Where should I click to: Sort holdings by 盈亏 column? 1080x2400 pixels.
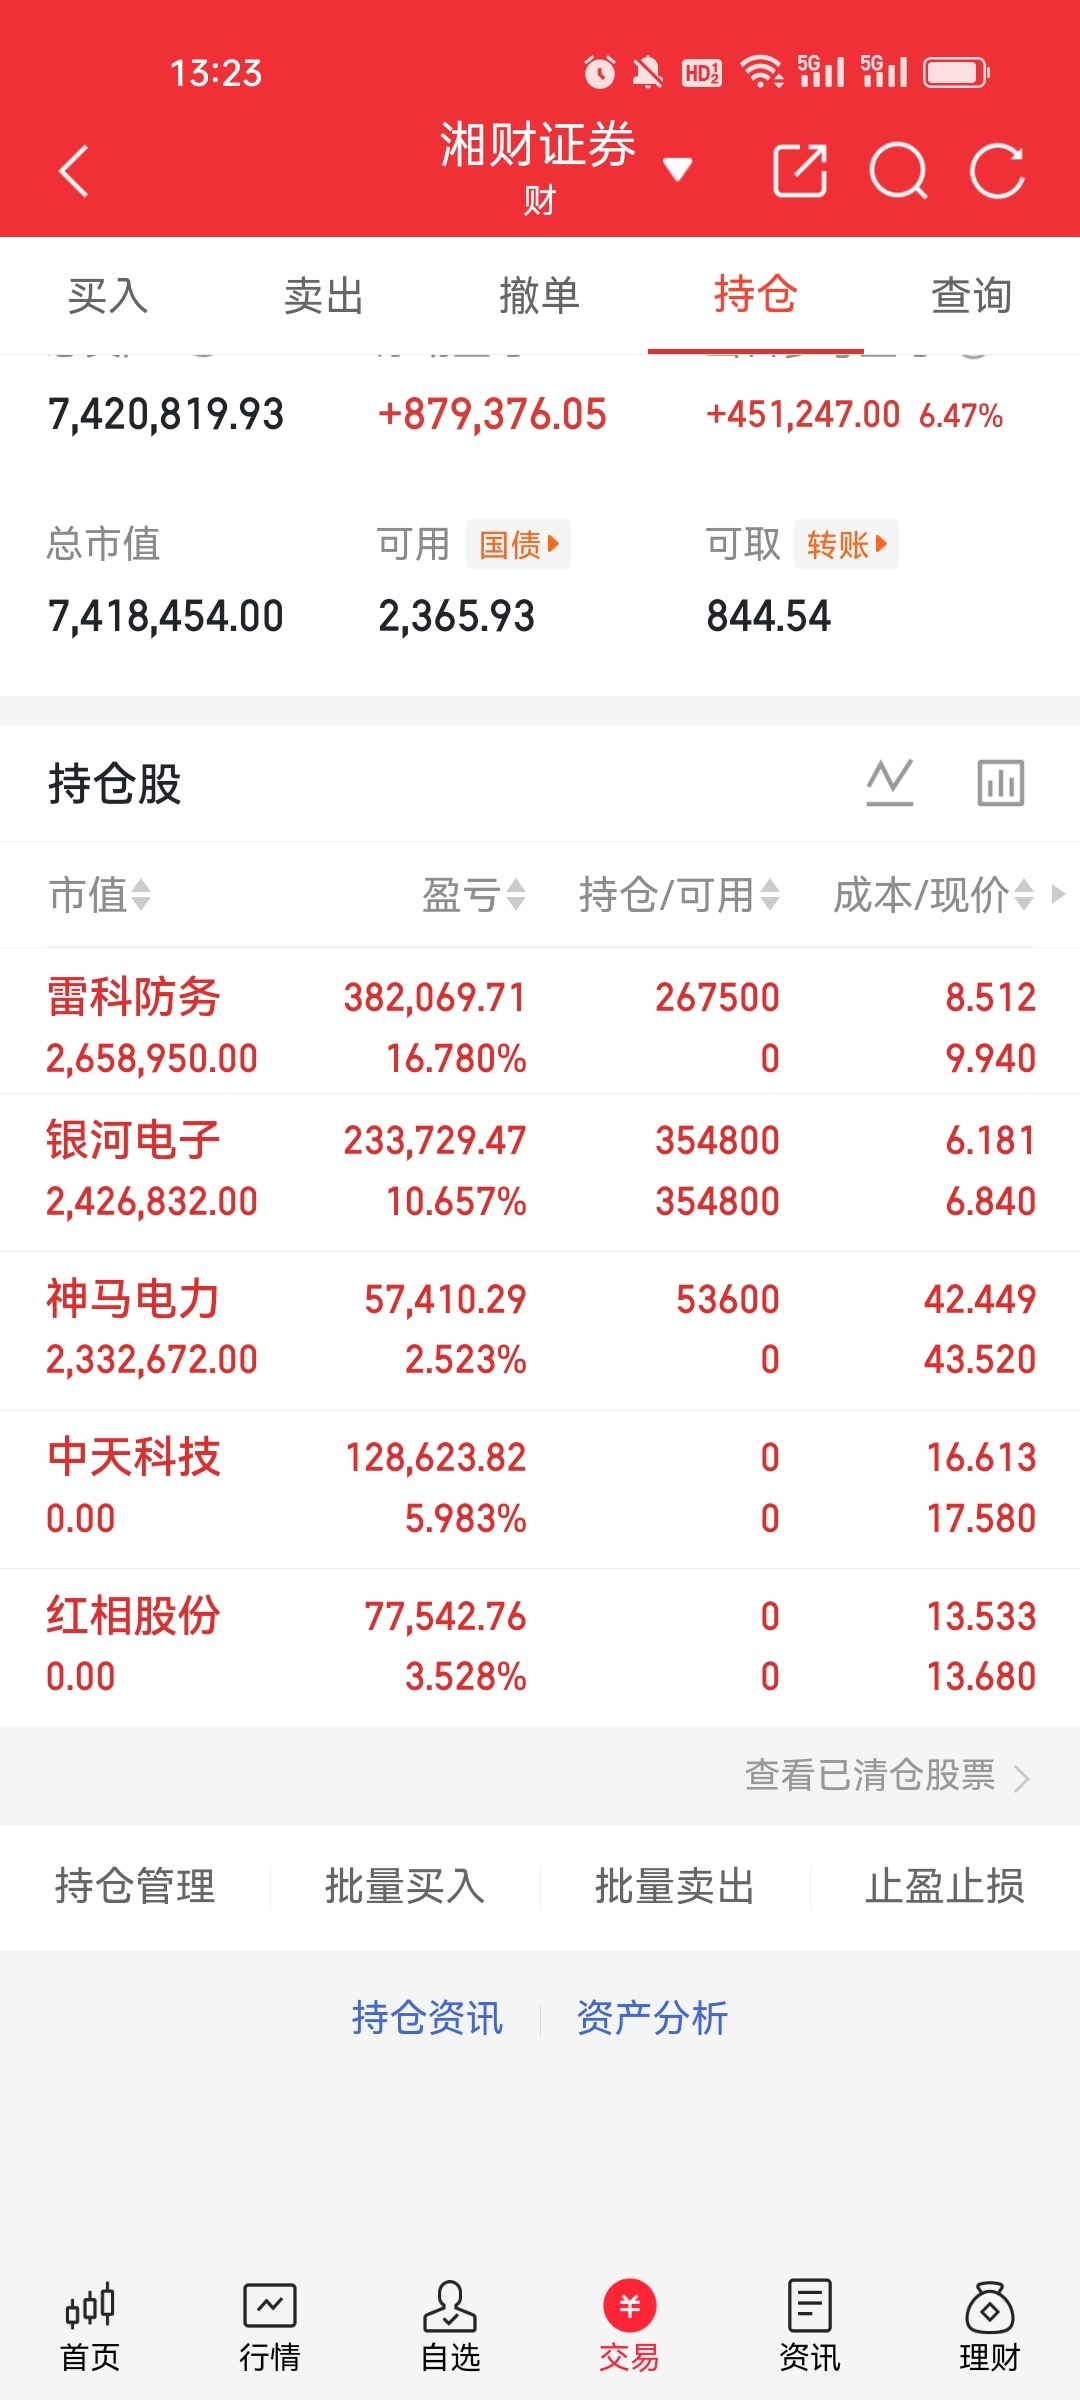pyautogui.click(x=474, y=895)
